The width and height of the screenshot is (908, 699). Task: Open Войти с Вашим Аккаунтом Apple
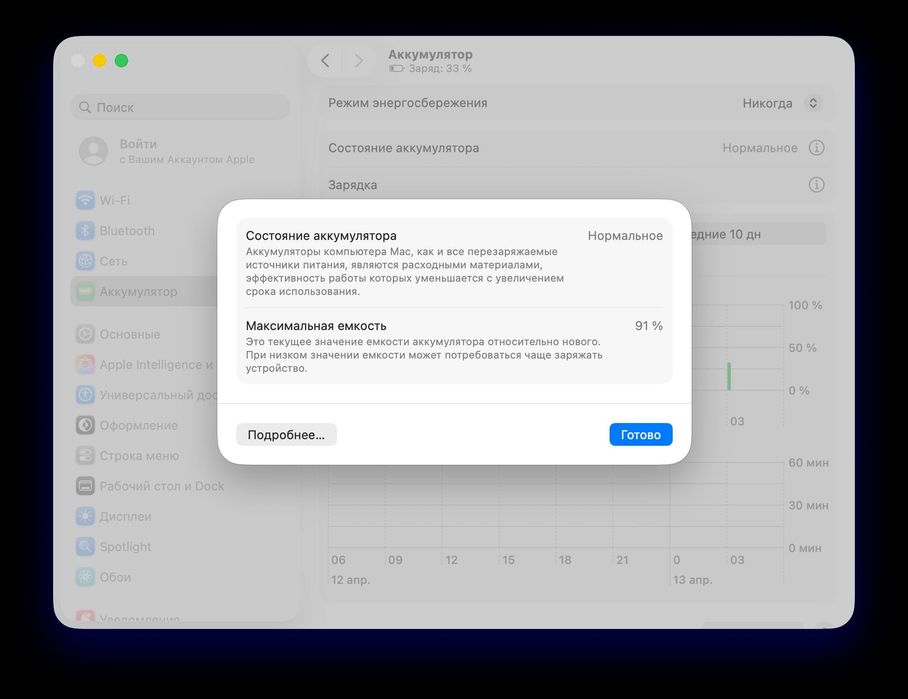tap(167, 151)
